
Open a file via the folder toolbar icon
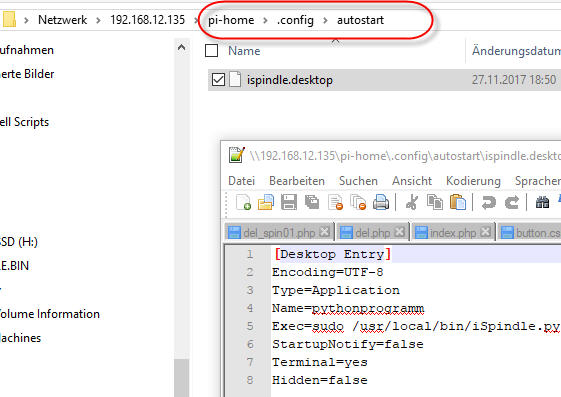(266, 202)
